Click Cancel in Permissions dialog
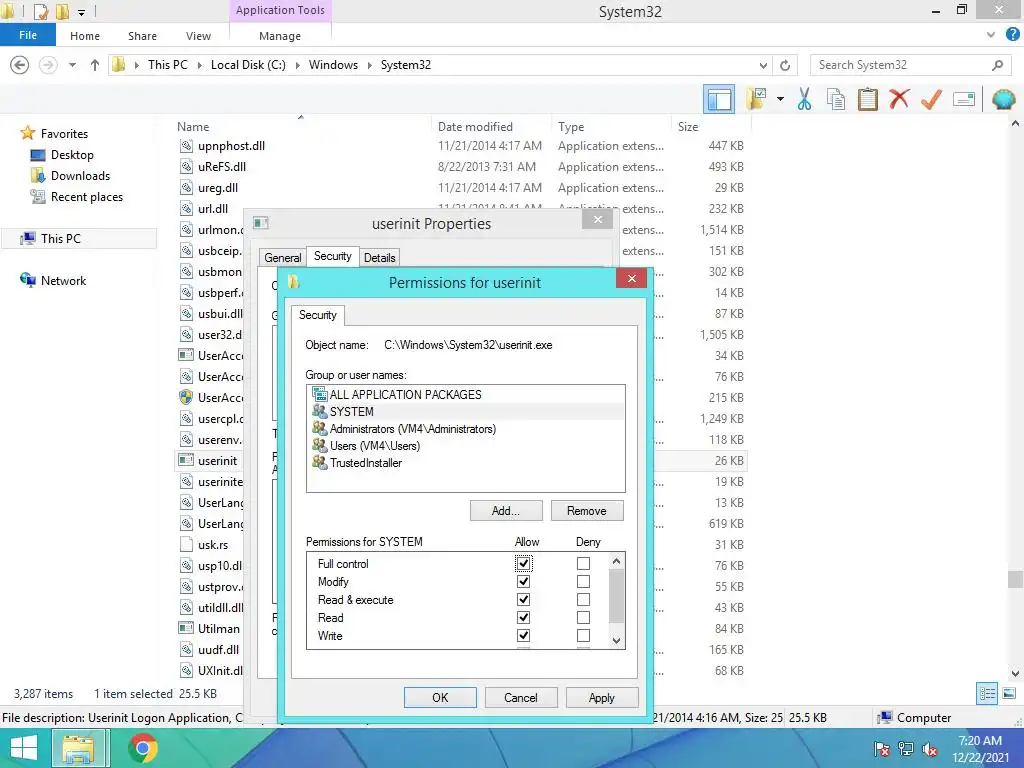 pyautogui.click(x=520, y=697)
